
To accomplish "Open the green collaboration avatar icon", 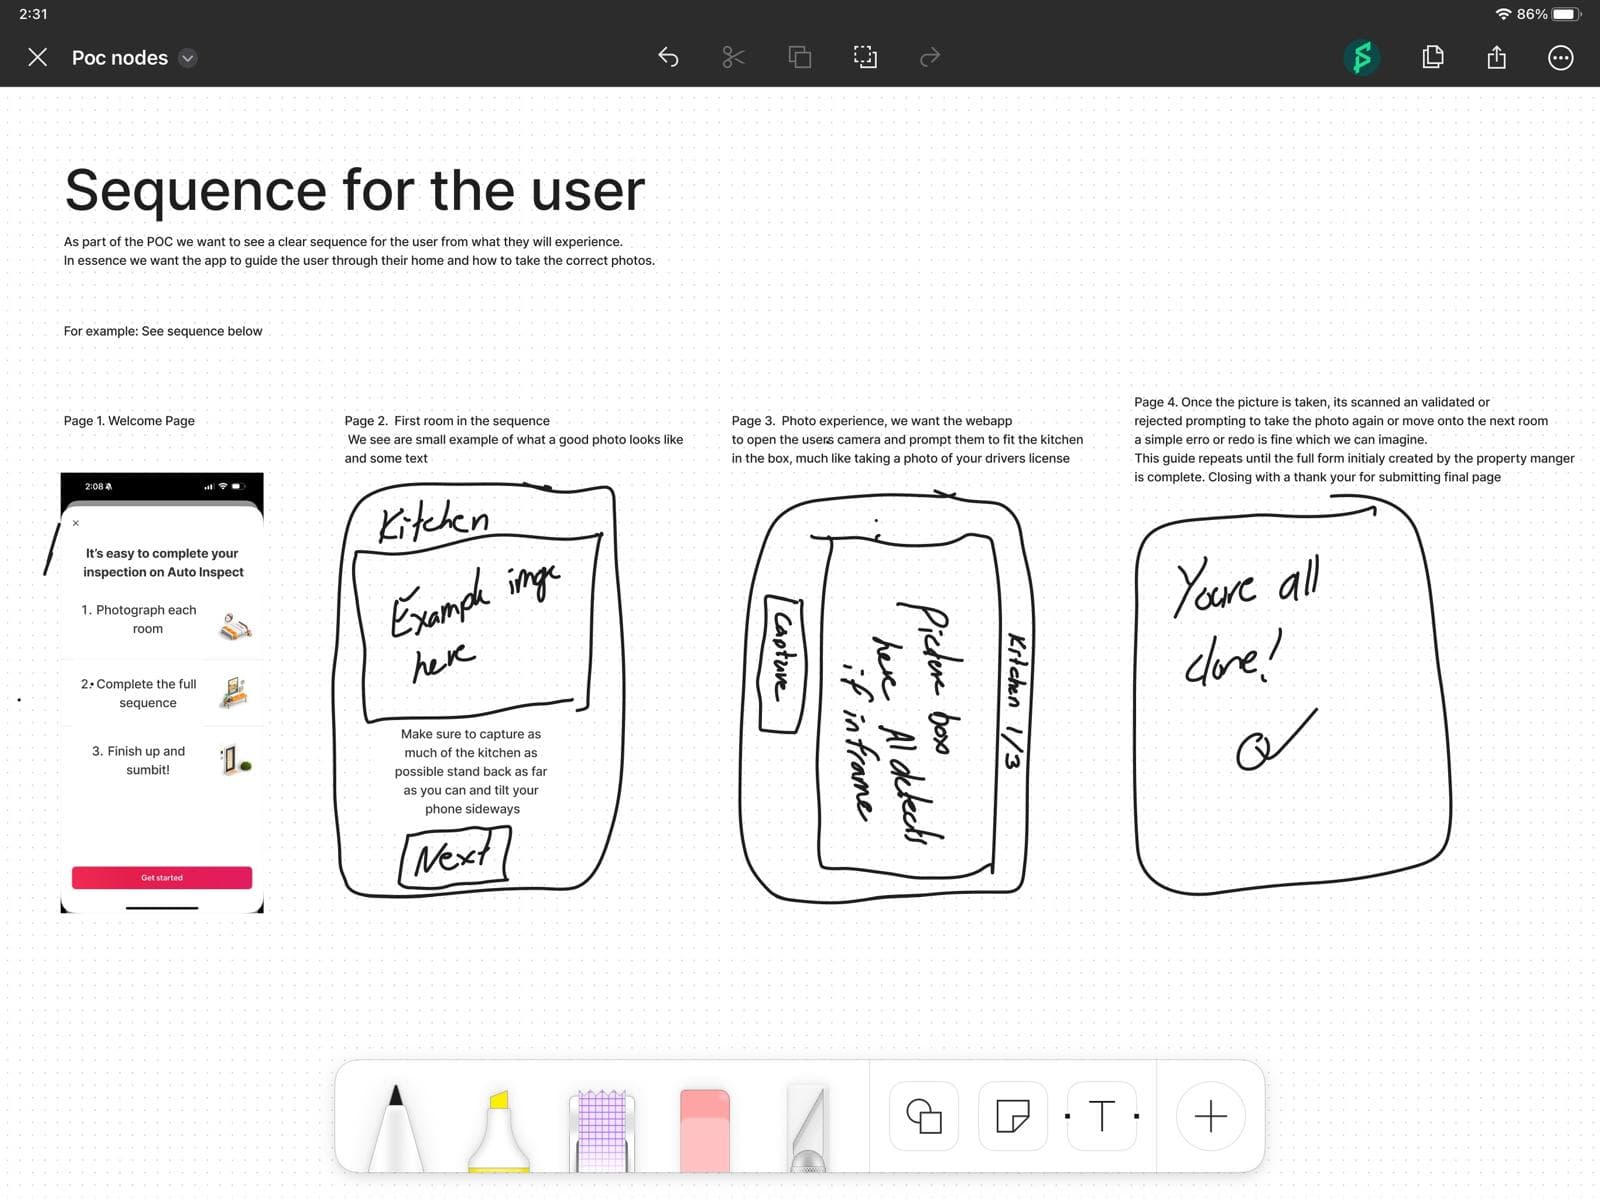I will [x=1362, y=57].
